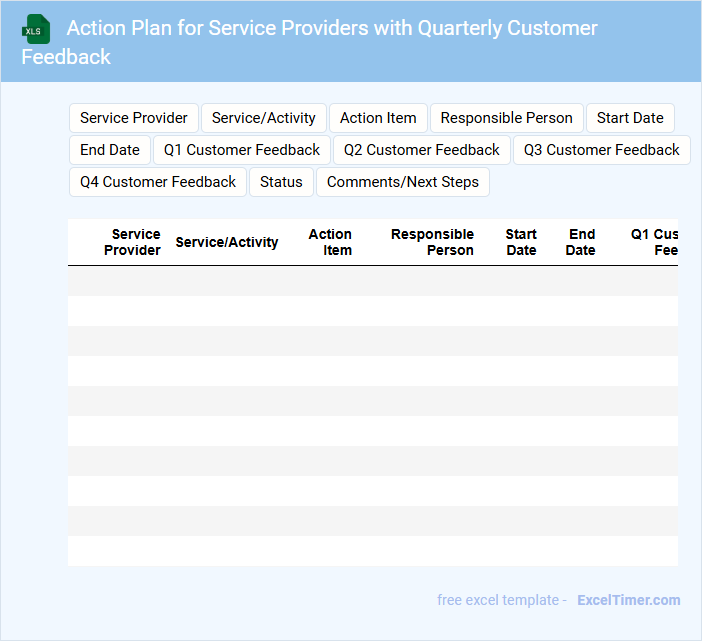Click the Responsible Person column header
The width and height of the screenshot is (702, 641).
pos(433,242)
